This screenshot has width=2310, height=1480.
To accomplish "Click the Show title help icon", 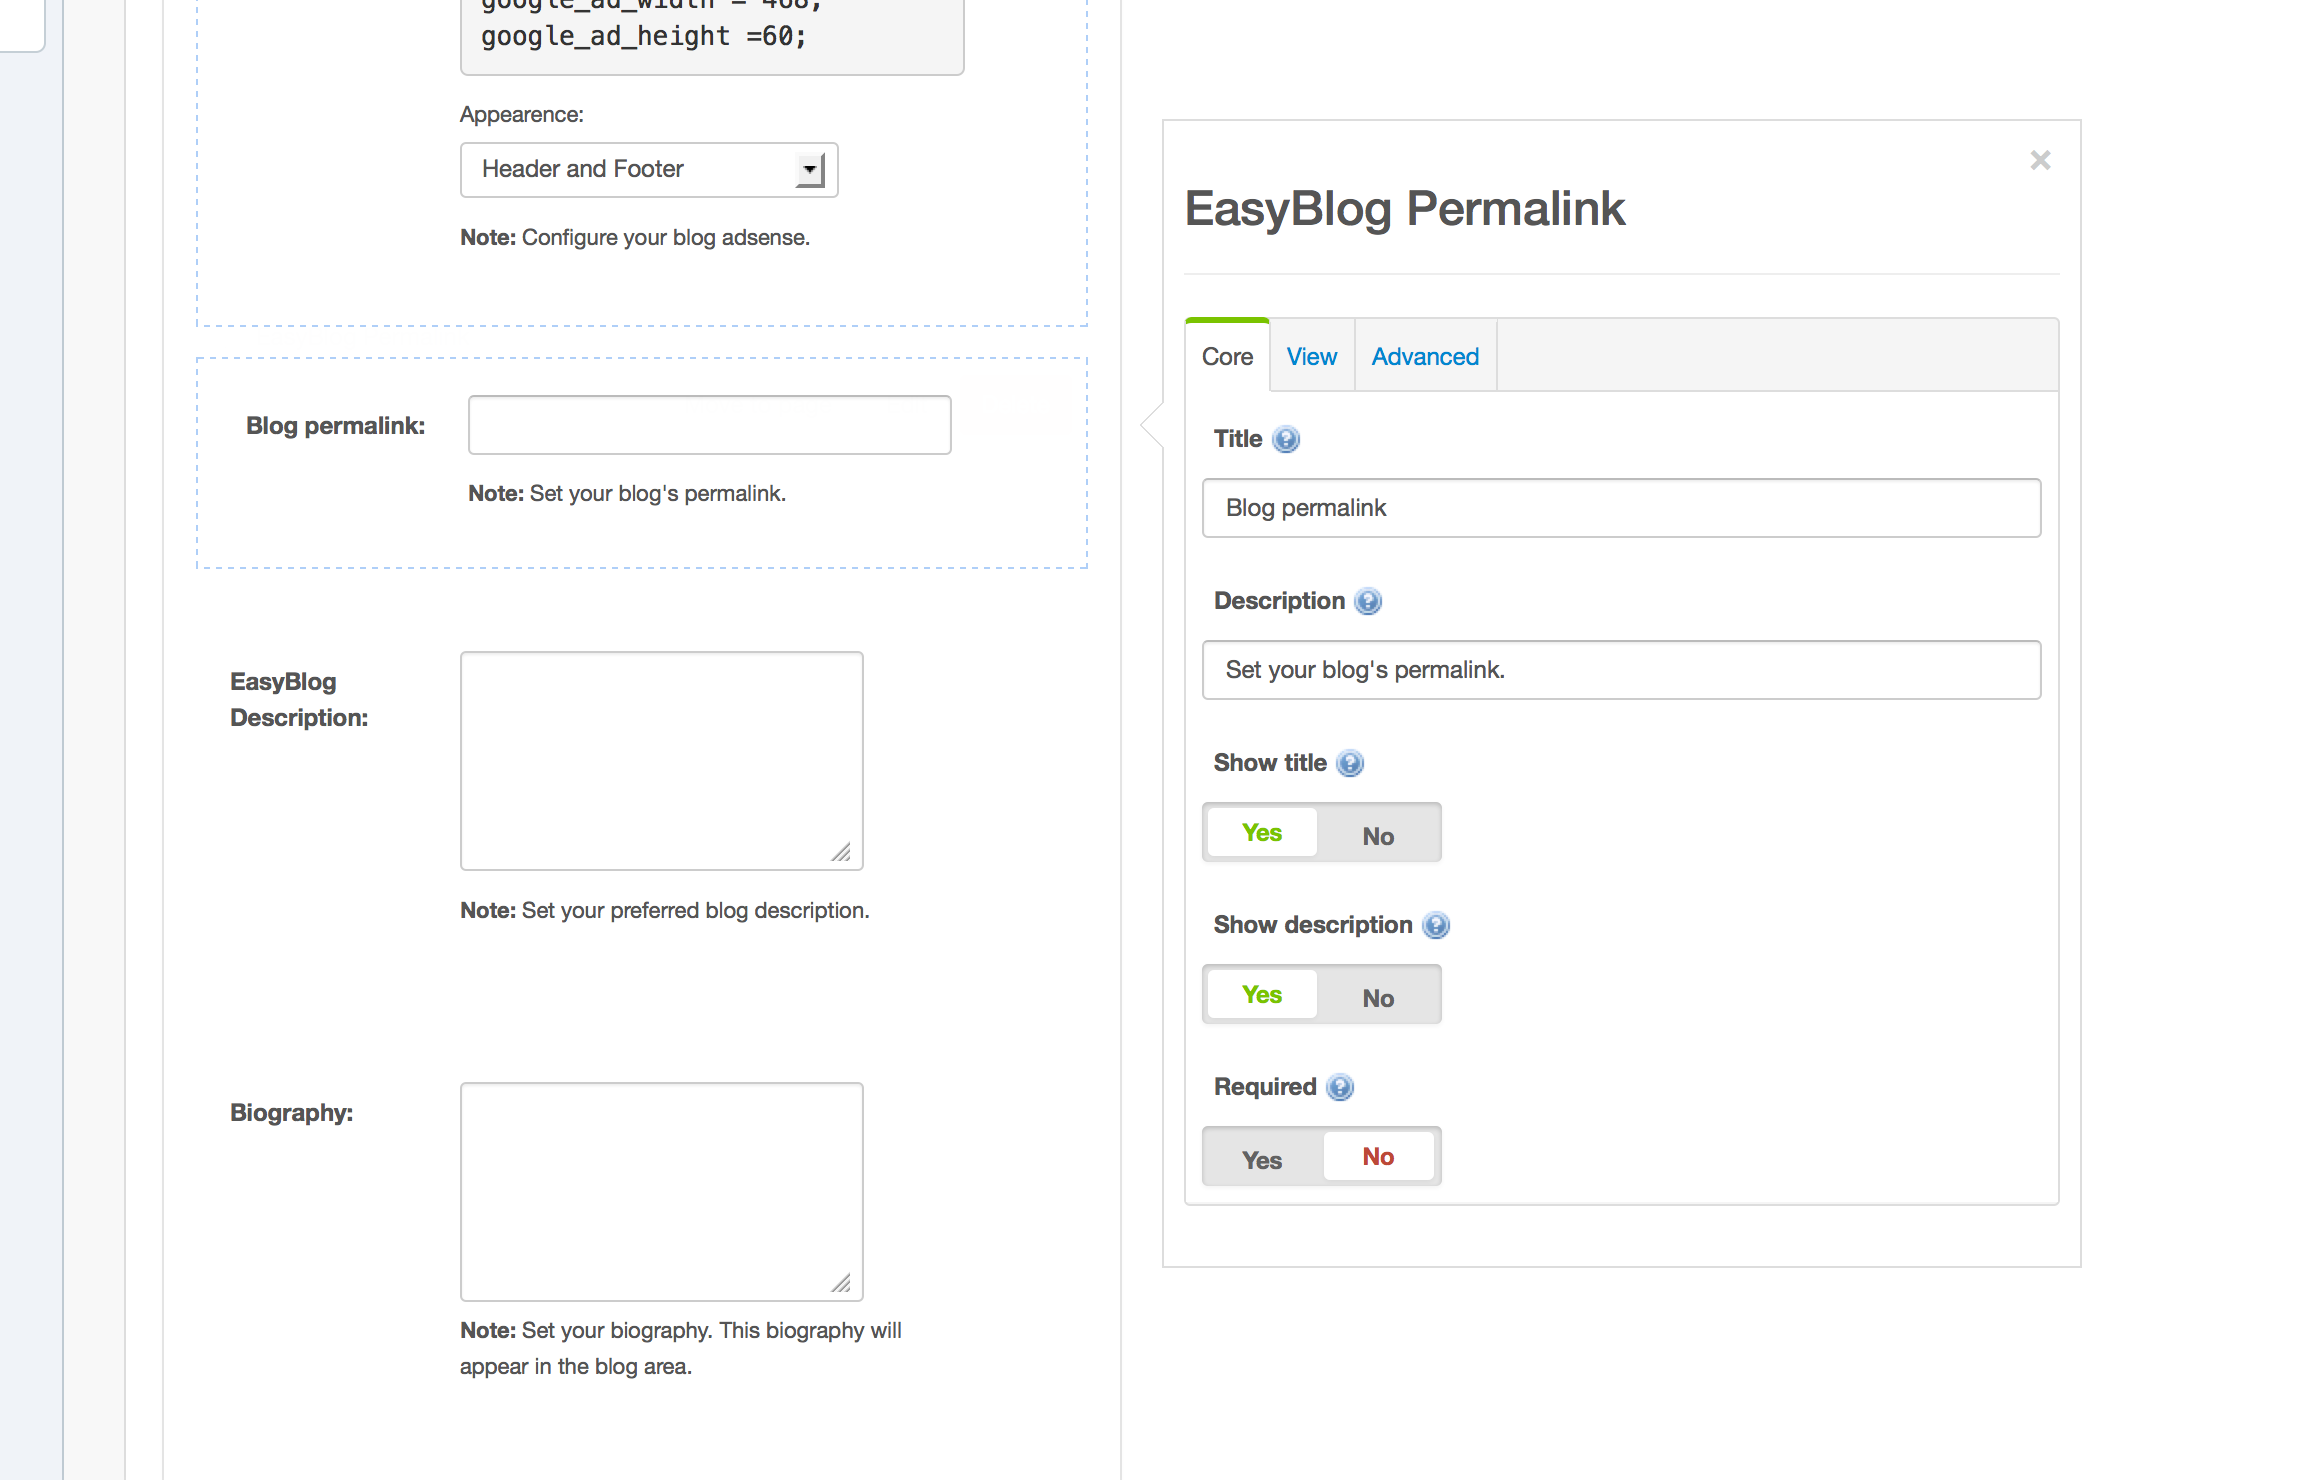I will (x=1350, y=763).
